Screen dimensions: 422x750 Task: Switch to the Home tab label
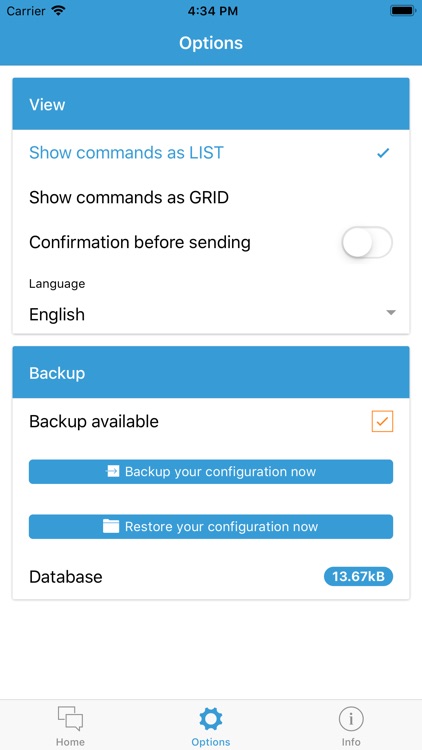click(x=70, y=742)
